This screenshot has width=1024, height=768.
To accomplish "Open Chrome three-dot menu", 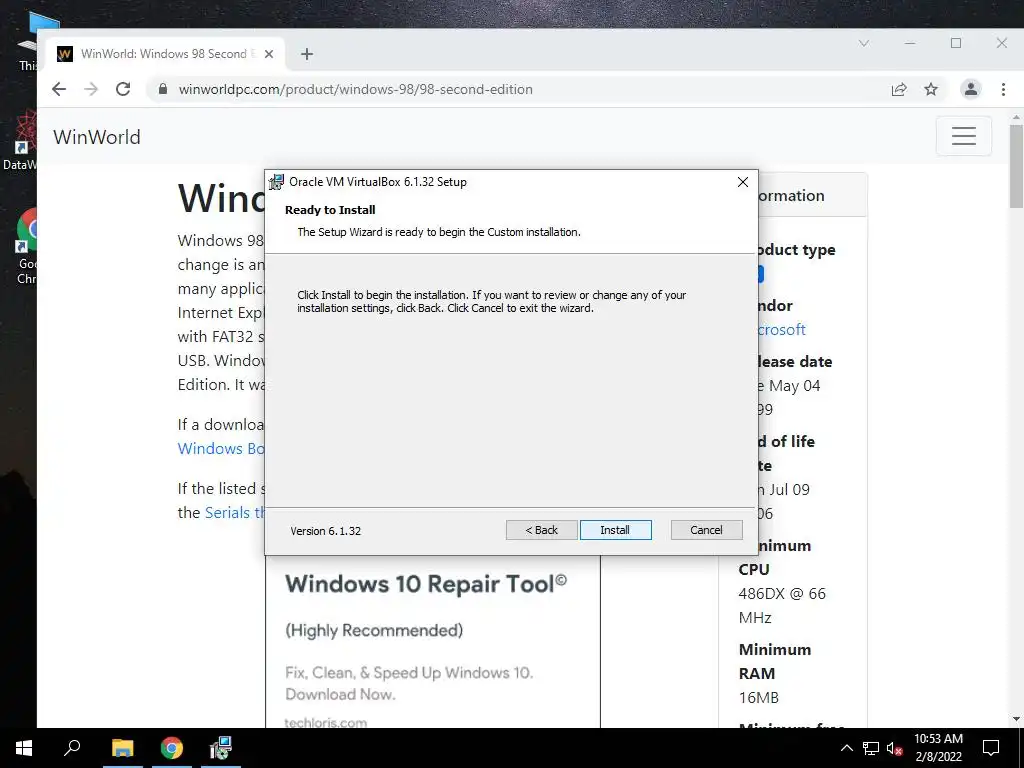I will (x=1003, y=89).
